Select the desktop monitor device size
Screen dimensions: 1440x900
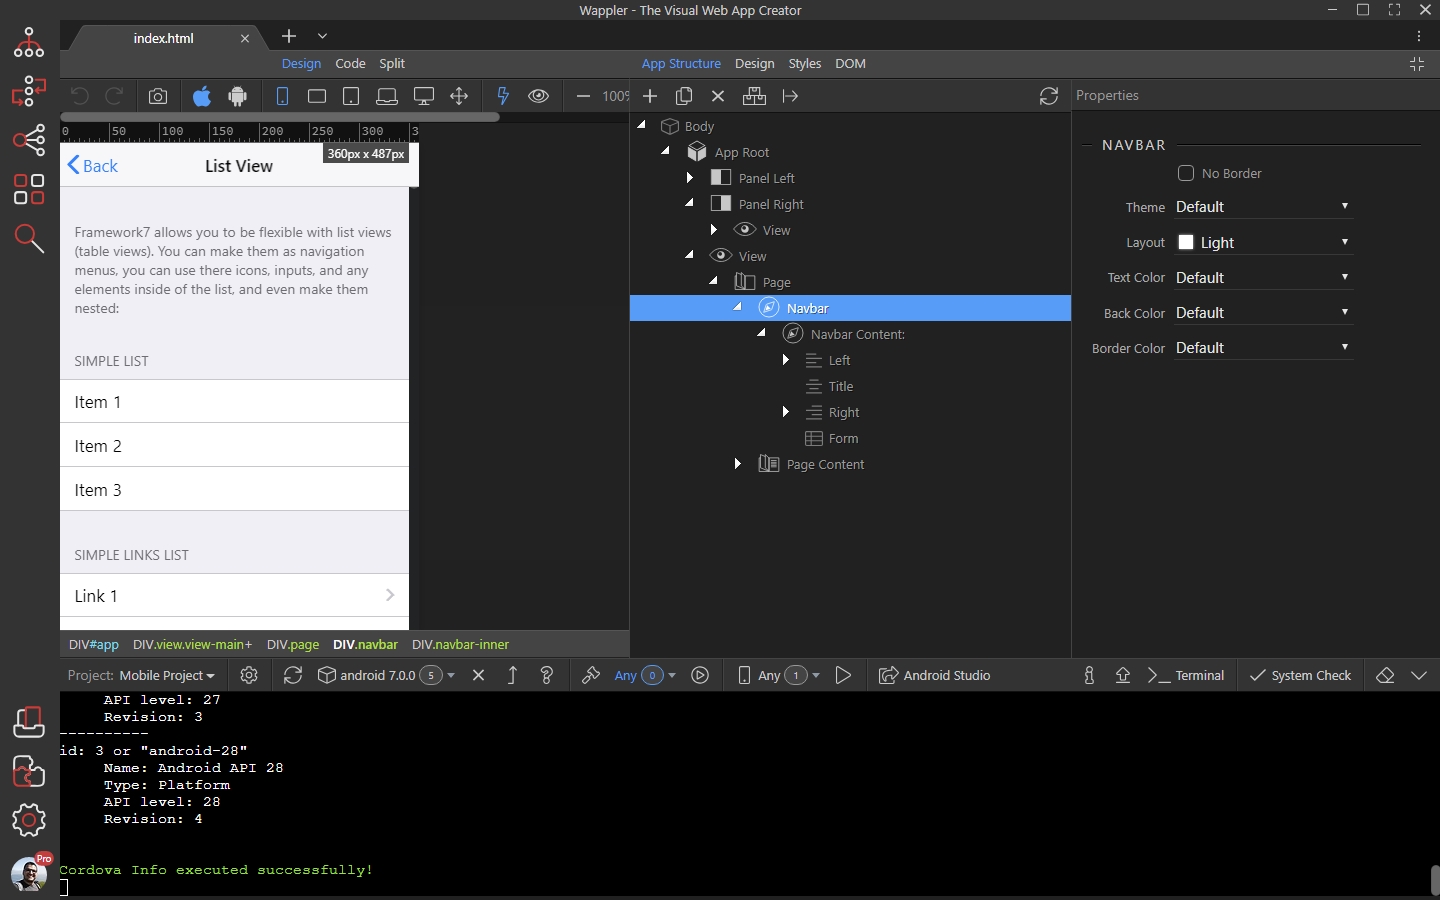tap(424, 96)
